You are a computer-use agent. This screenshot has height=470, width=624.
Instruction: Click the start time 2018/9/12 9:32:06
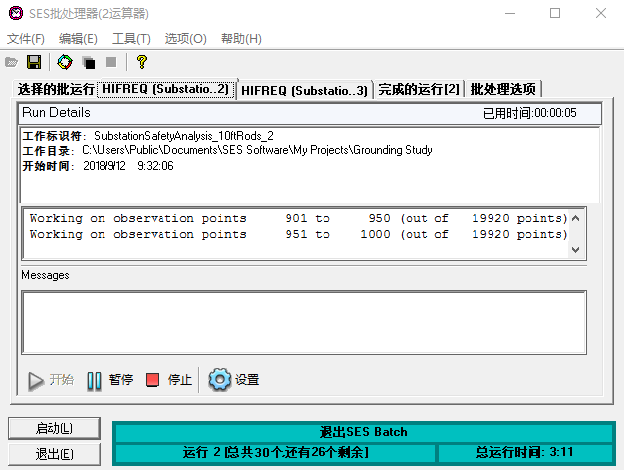(x=128, y=166)
